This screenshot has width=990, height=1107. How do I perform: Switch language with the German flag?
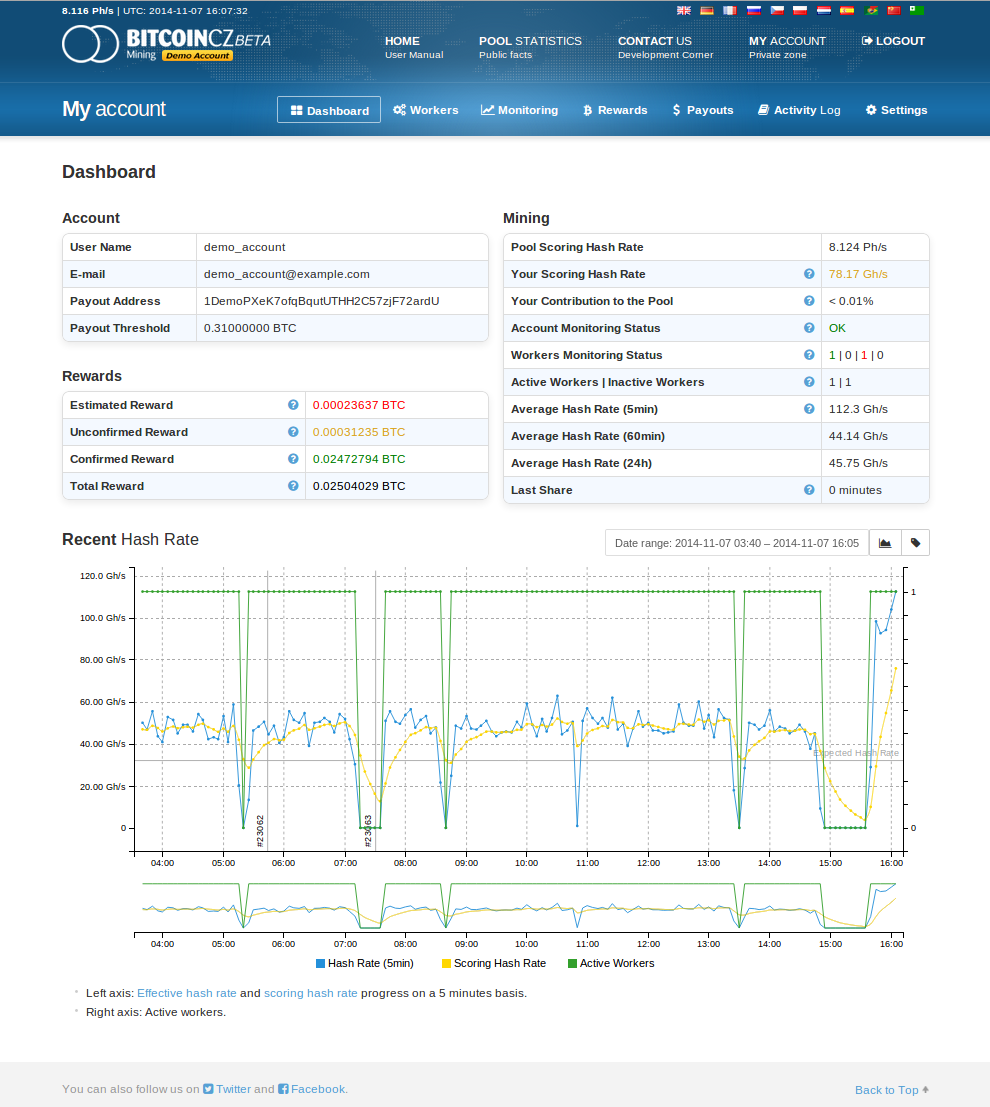pyautogui.click(x=708, y=11)
